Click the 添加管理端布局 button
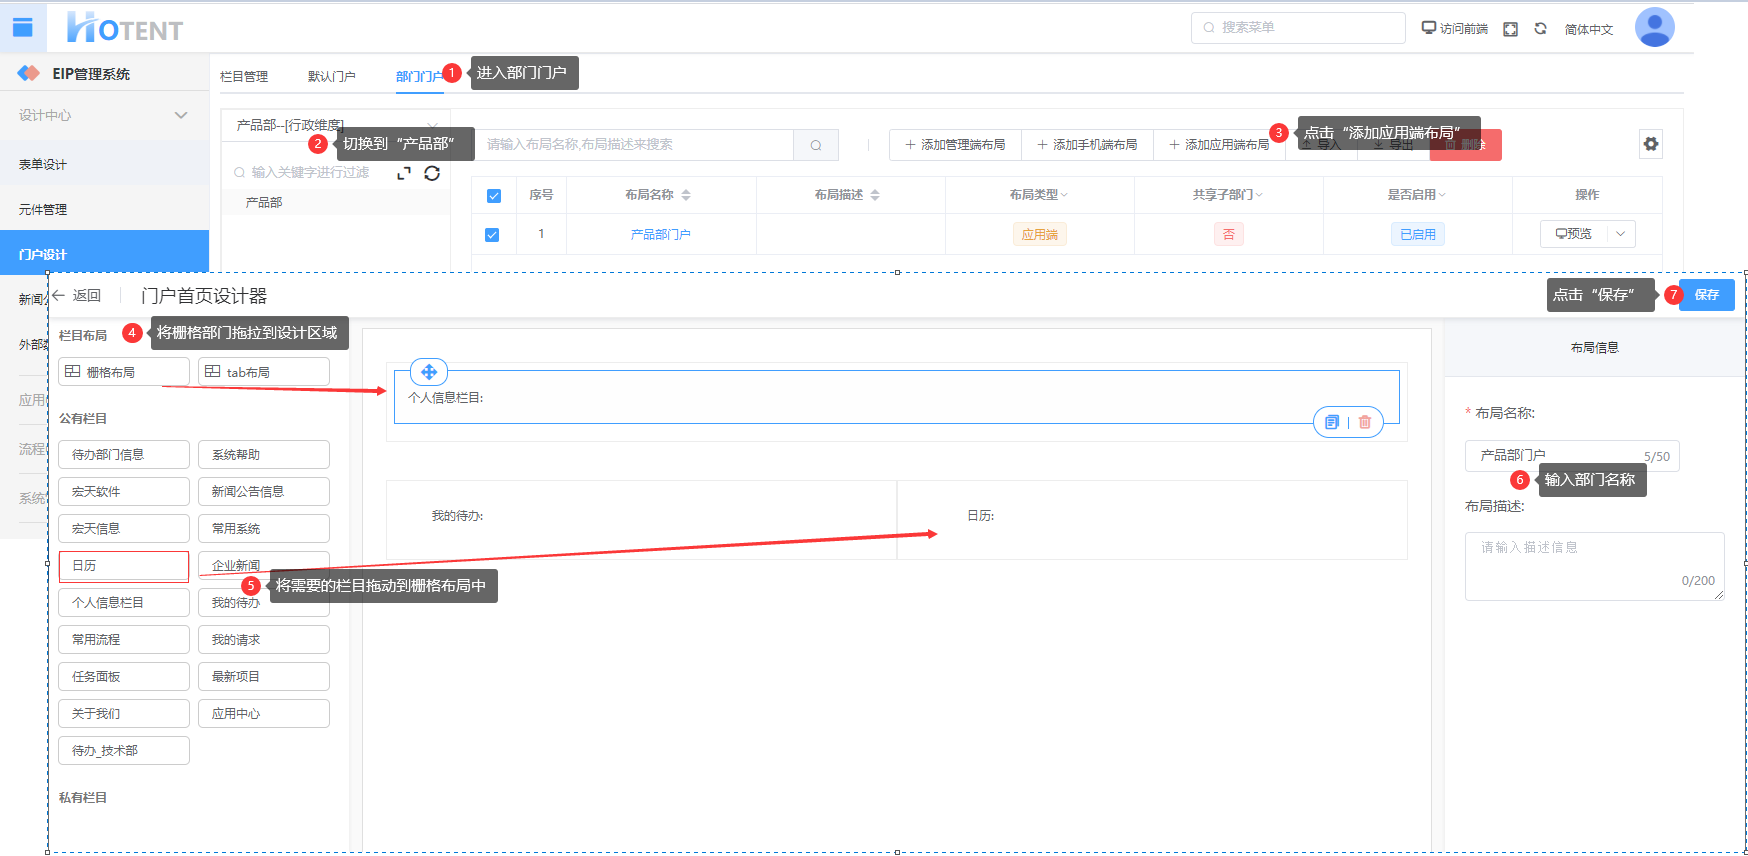This screenshot has height=856, width=1748. [955, 145]
